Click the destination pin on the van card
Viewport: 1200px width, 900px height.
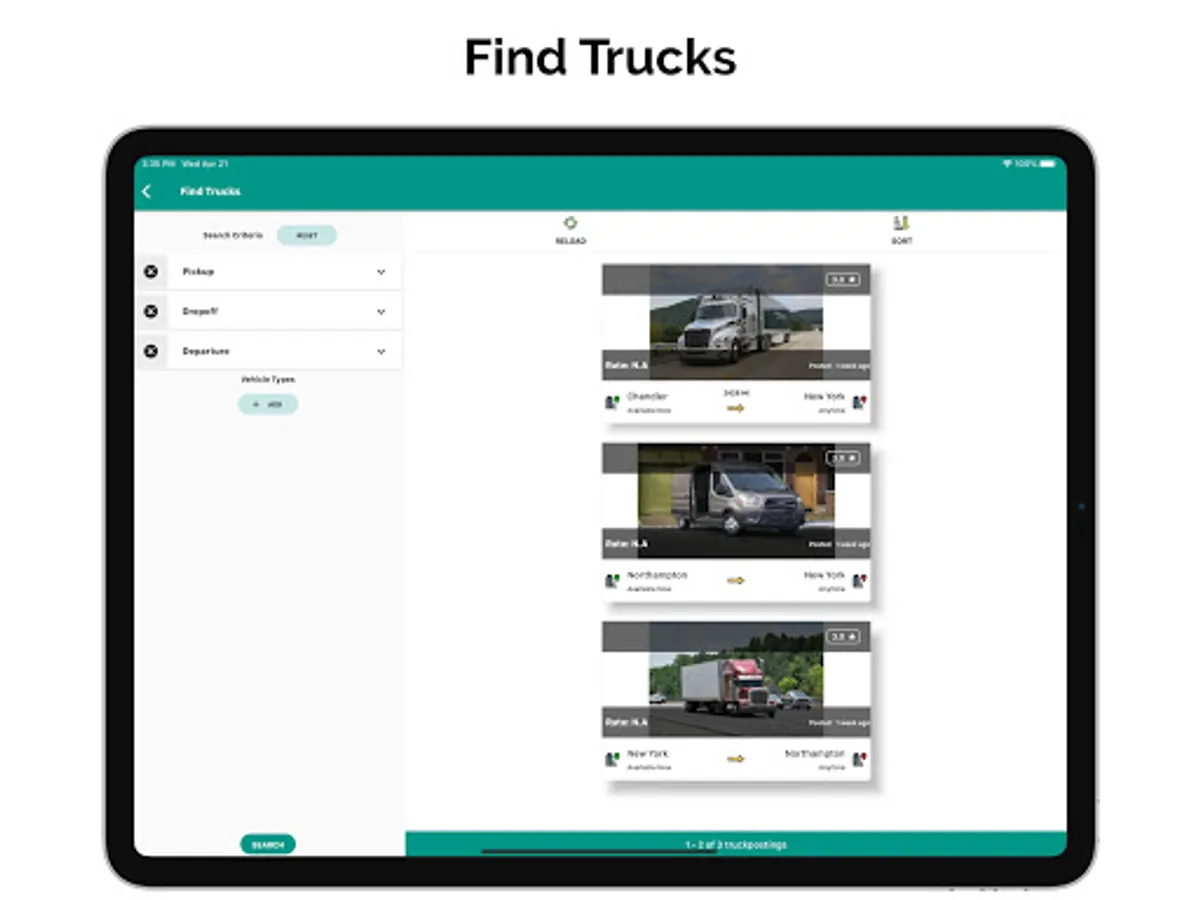[x=859, y=581]
